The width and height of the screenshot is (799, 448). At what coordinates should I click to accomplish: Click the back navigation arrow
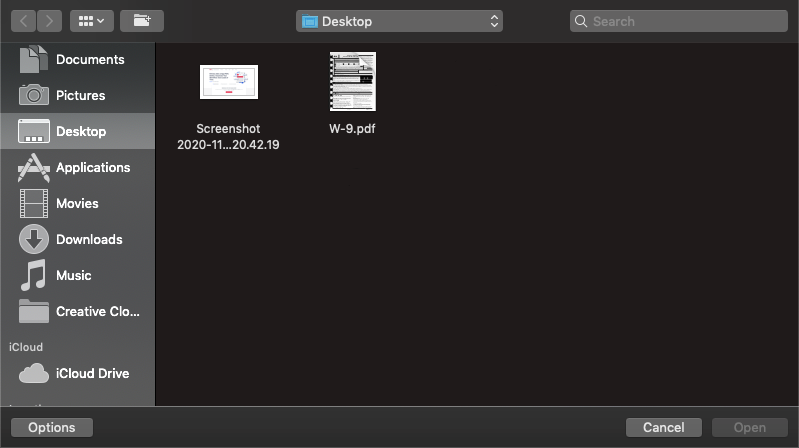(24, 21)
